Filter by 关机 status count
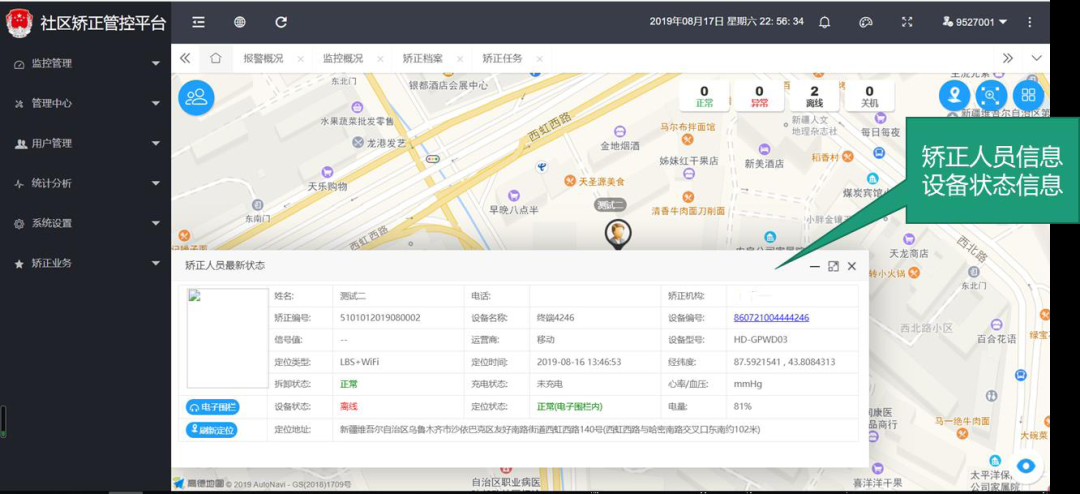This screenshot has width=1080, height=494. [x=869, y=96]
